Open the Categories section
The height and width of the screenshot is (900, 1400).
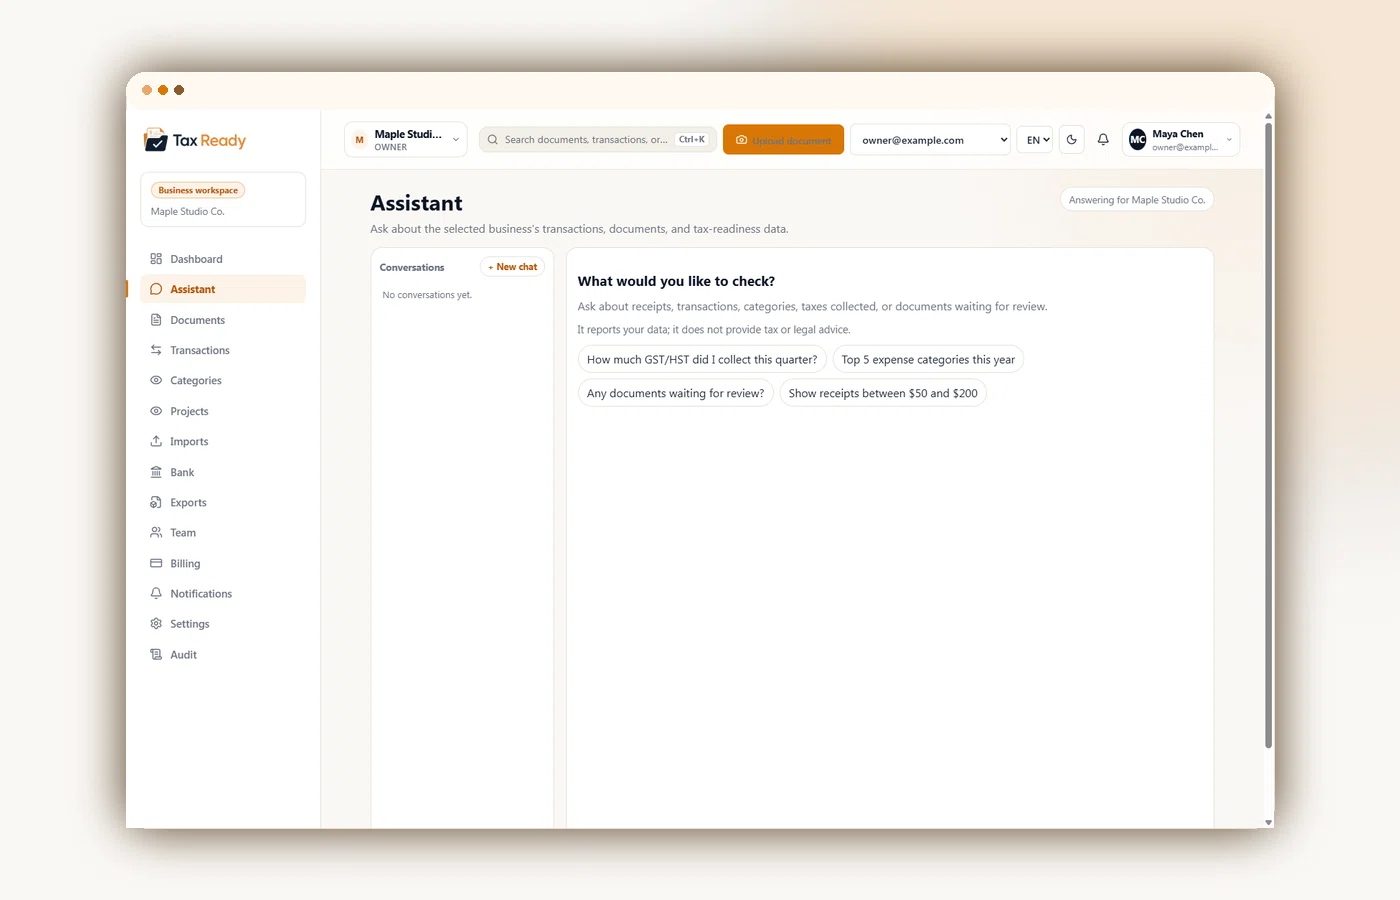[x=223, y=380]
